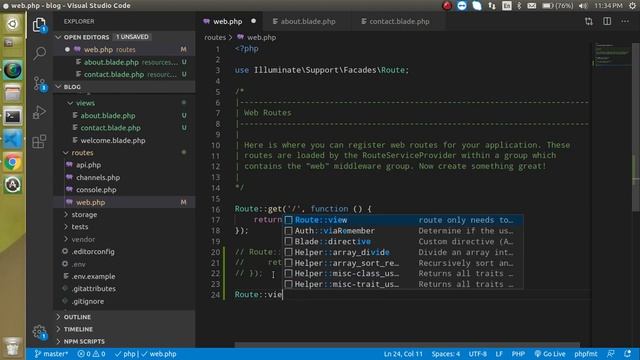The height and width of the screenshot is (360, 640).
Task: Expand the Outline panel
Action: pos(124,317)
